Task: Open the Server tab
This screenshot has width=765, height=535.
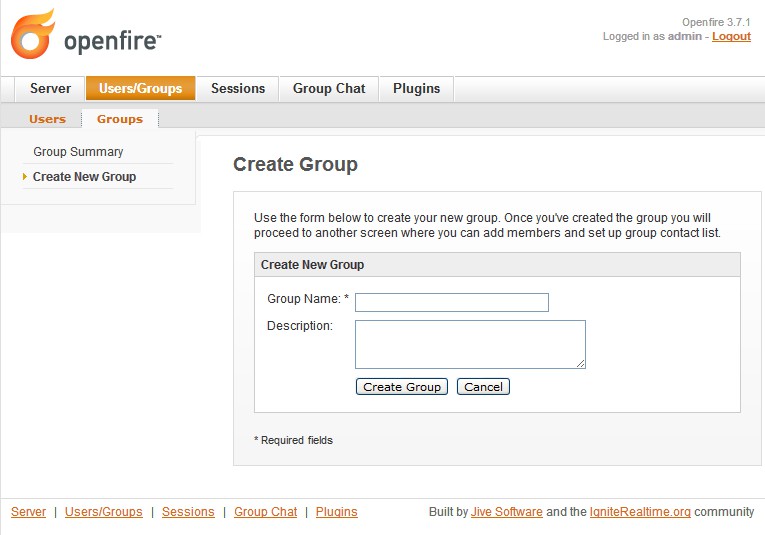Action: pos(50,89)
